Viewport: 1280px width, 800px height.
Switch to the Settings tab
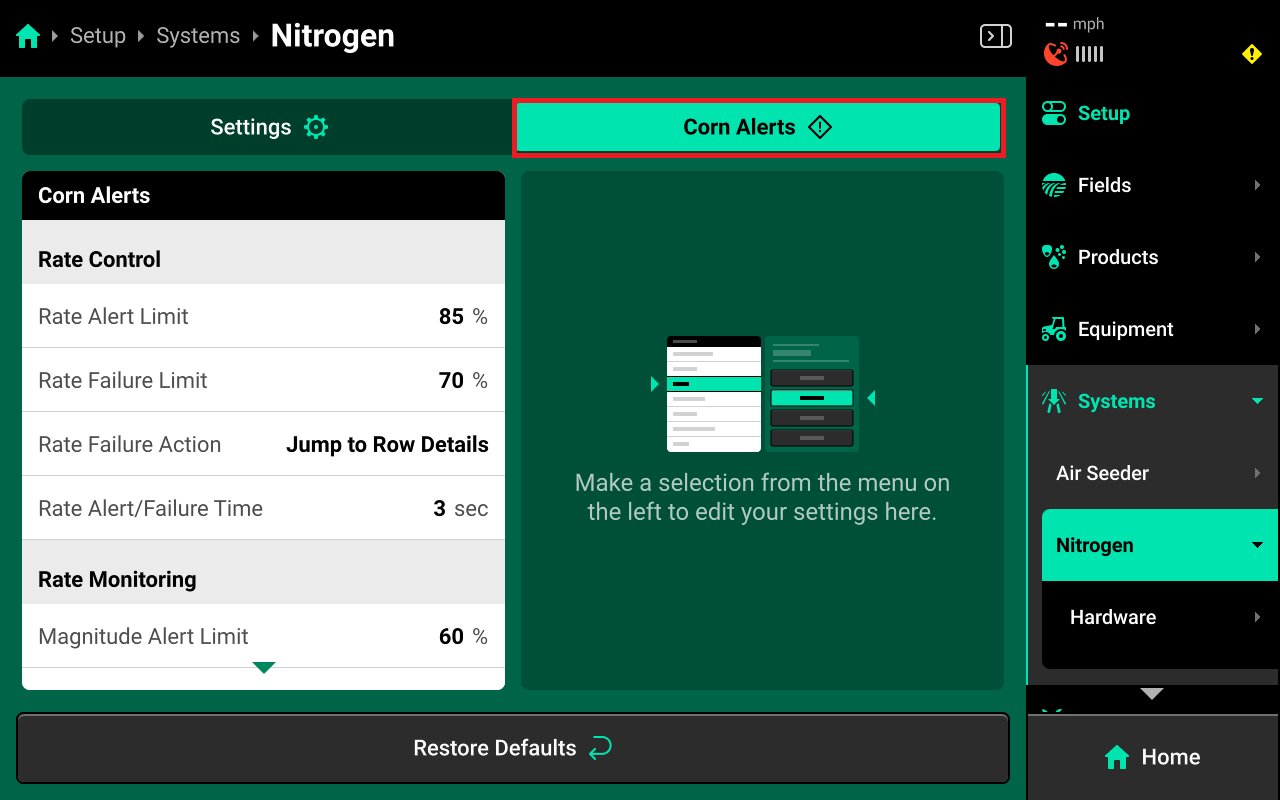pyautogui.click(x=268, y=127)
